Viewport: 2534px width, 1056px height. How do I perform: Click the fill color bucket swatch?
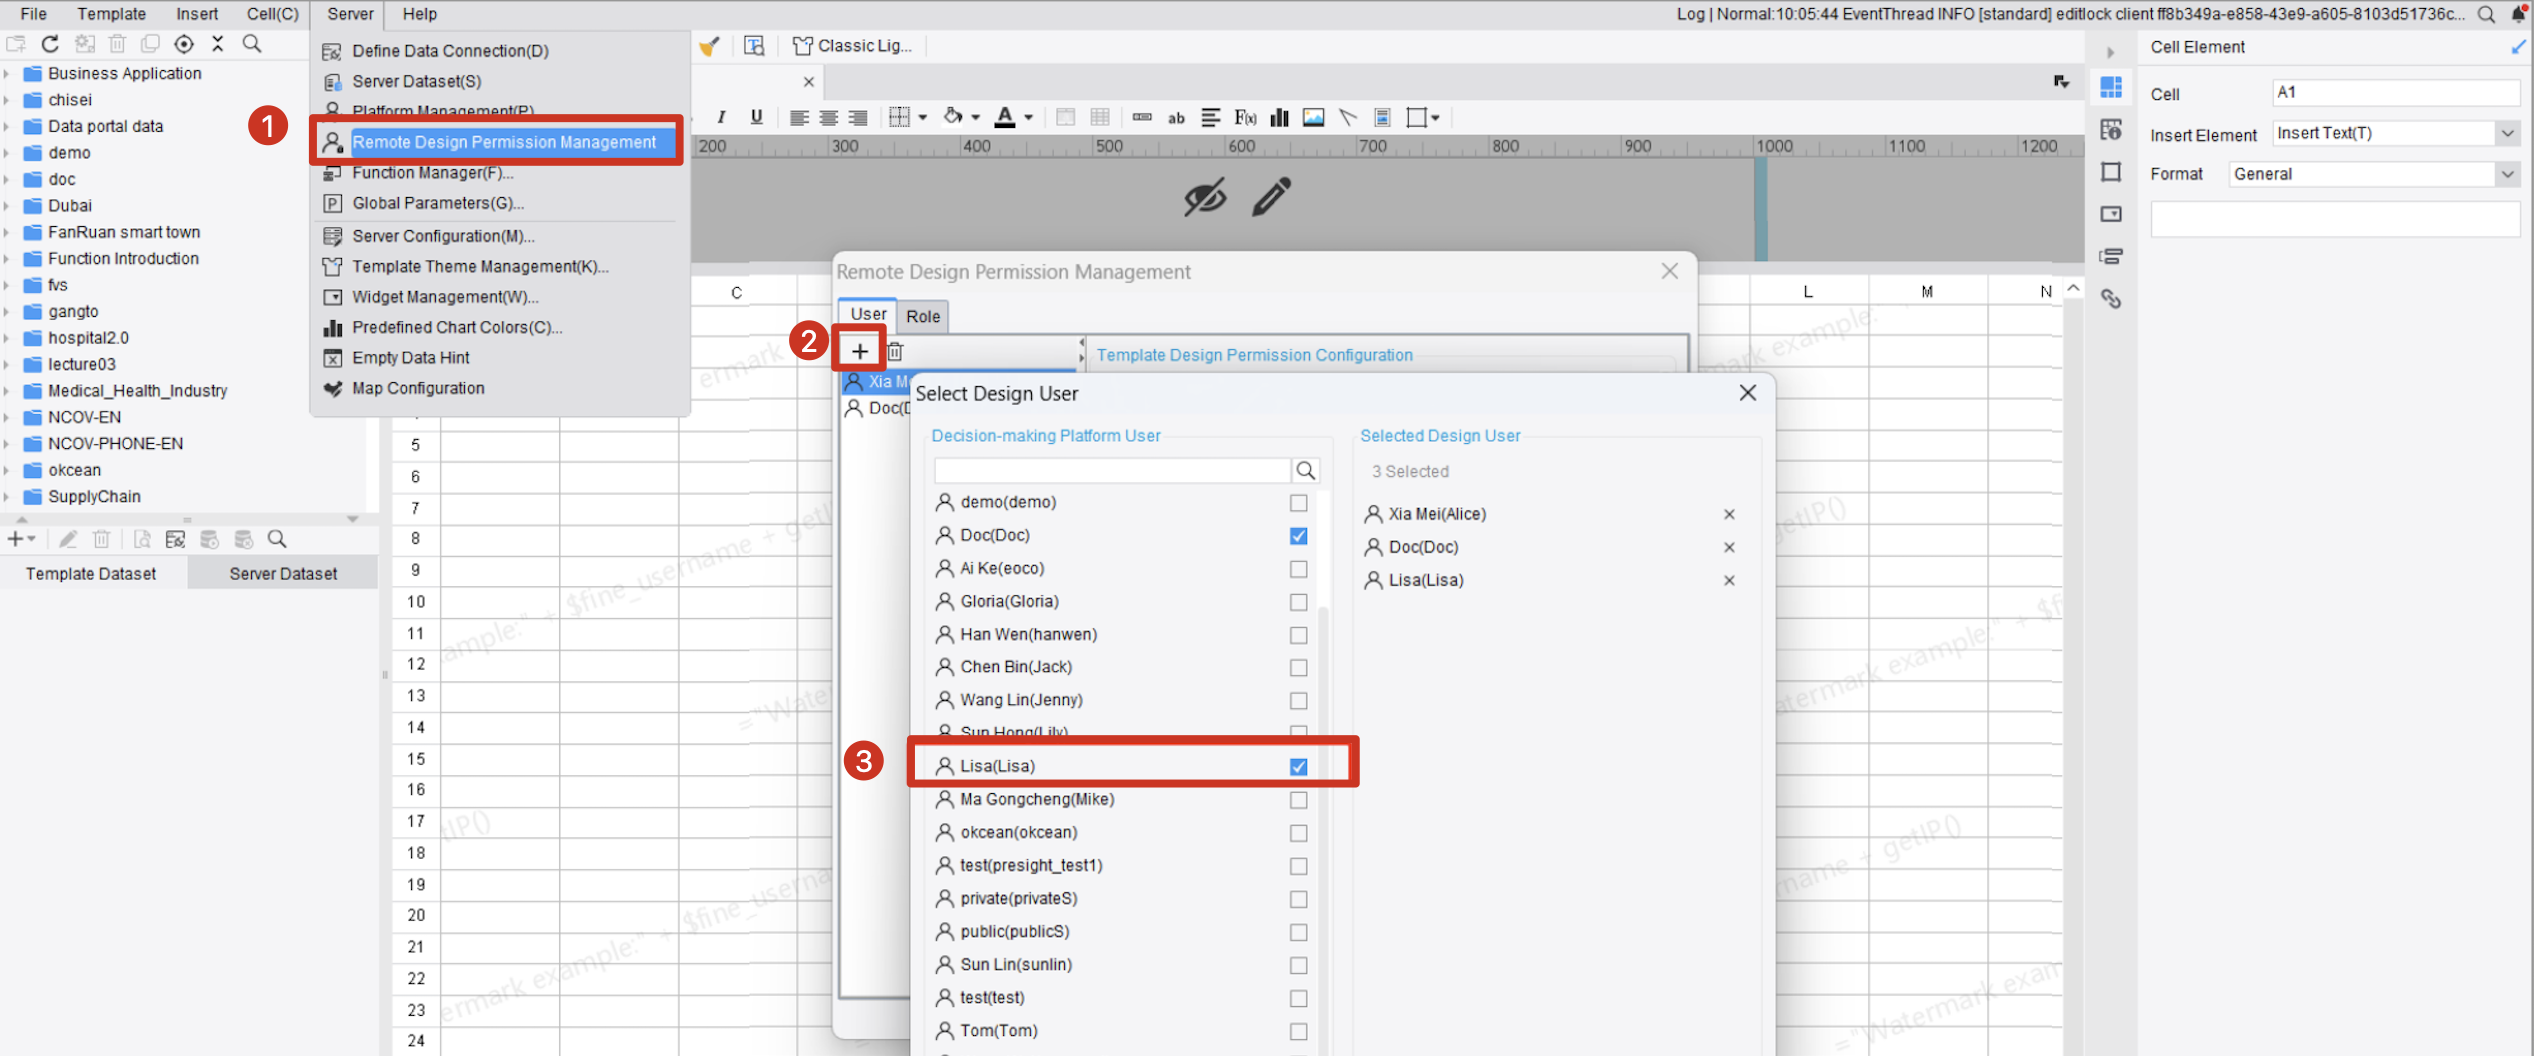953,118
